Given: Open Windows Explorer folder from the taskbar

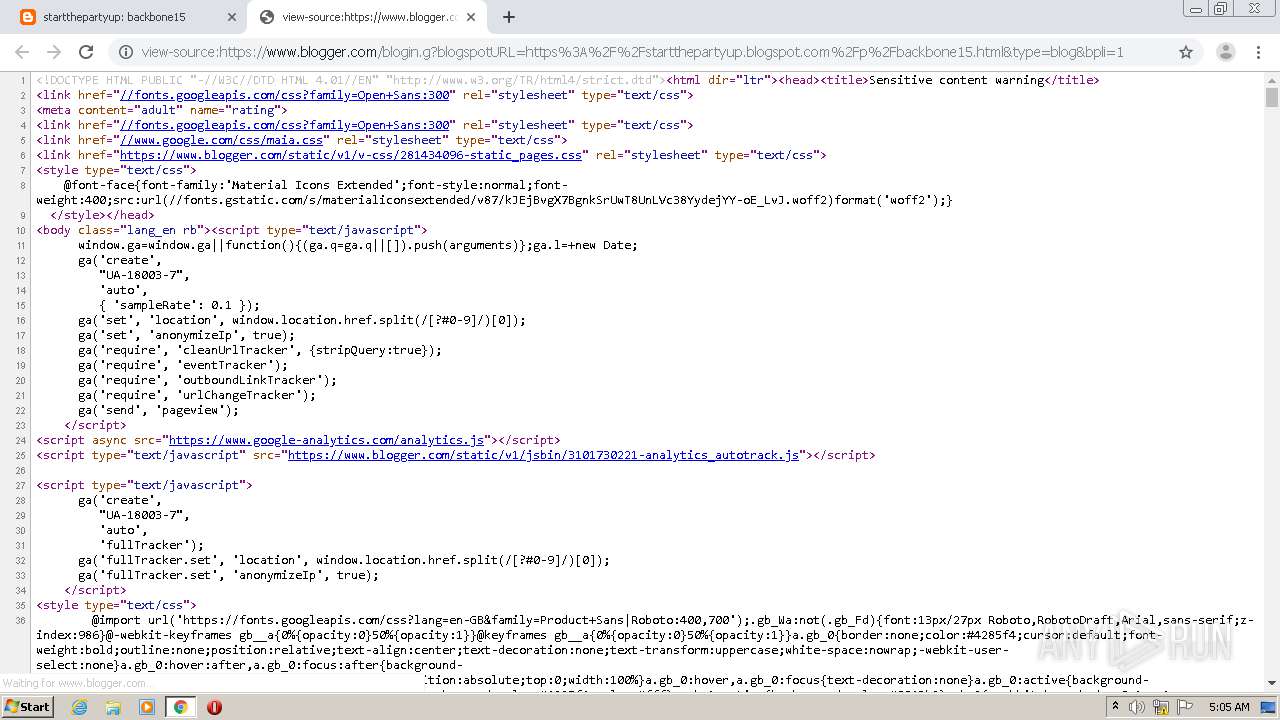Looking at the screenshot, I should point(113,706).
